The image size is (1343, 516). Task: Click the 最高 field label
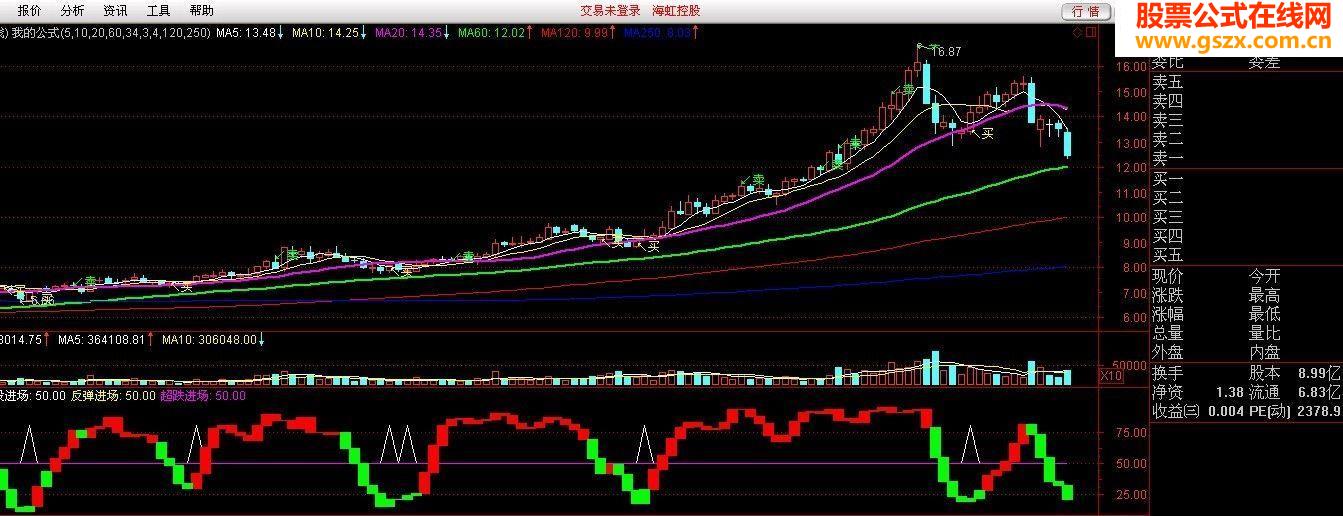click(x=1263, y=296)
